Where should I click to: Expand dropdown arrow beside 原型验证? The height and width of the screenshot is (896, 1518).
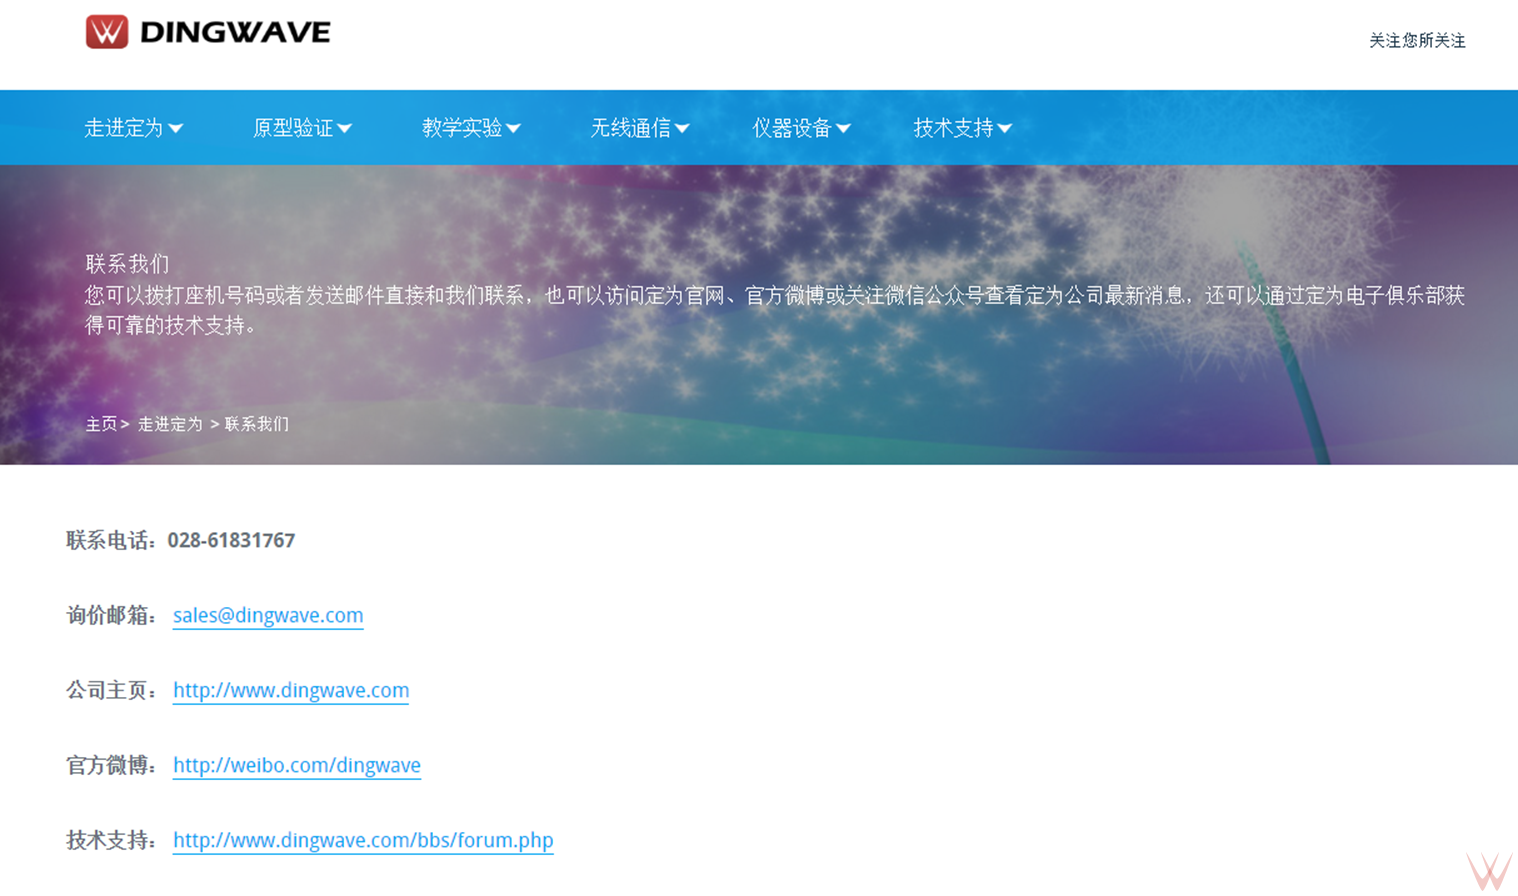pos(345,129)
